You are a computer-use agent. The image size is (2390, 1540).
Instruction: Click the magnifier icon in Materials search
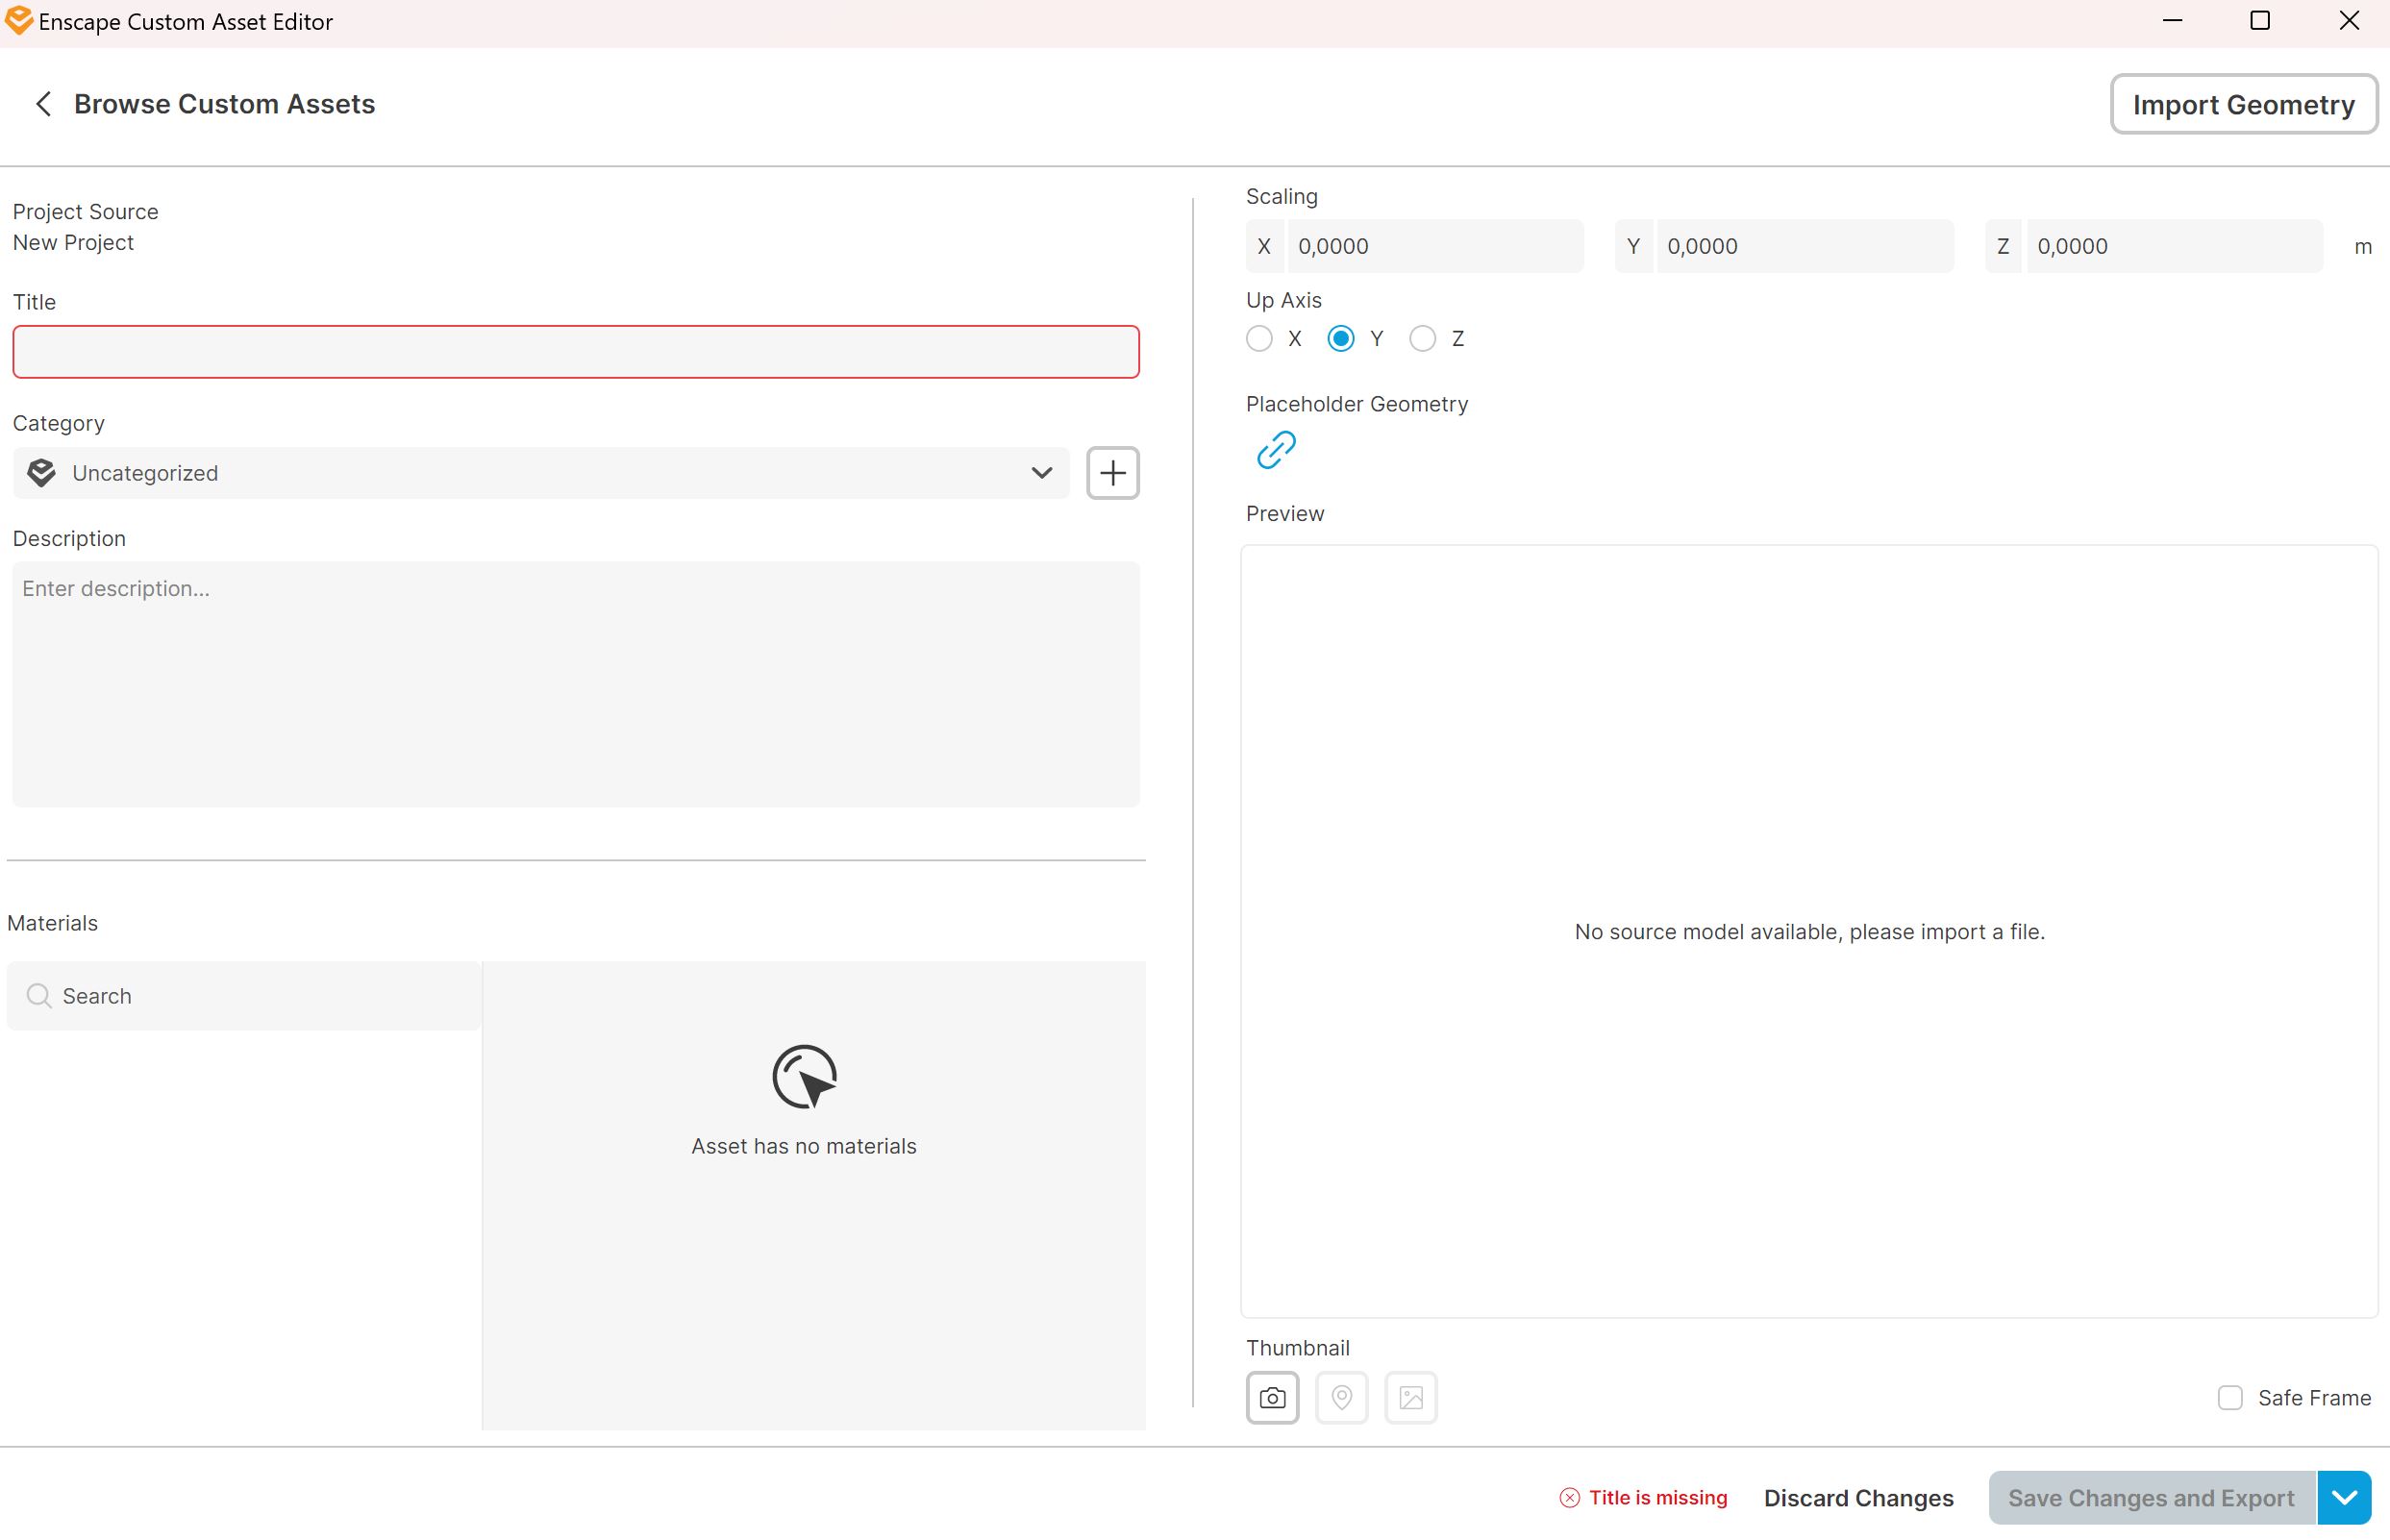tap(39, 996)
